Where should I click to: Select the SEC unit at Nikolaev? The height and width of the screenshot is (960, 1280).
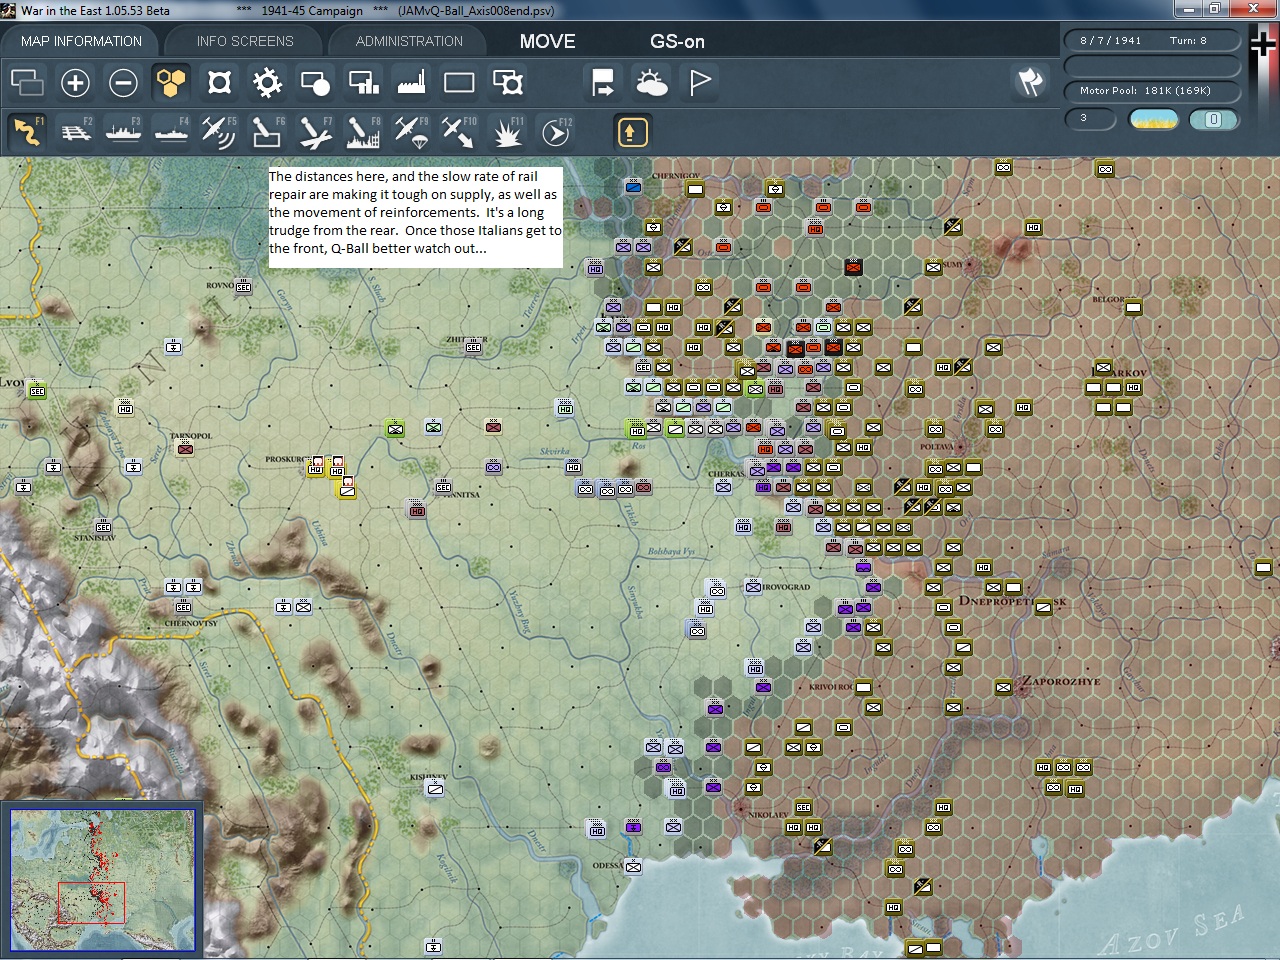point(803,807)
